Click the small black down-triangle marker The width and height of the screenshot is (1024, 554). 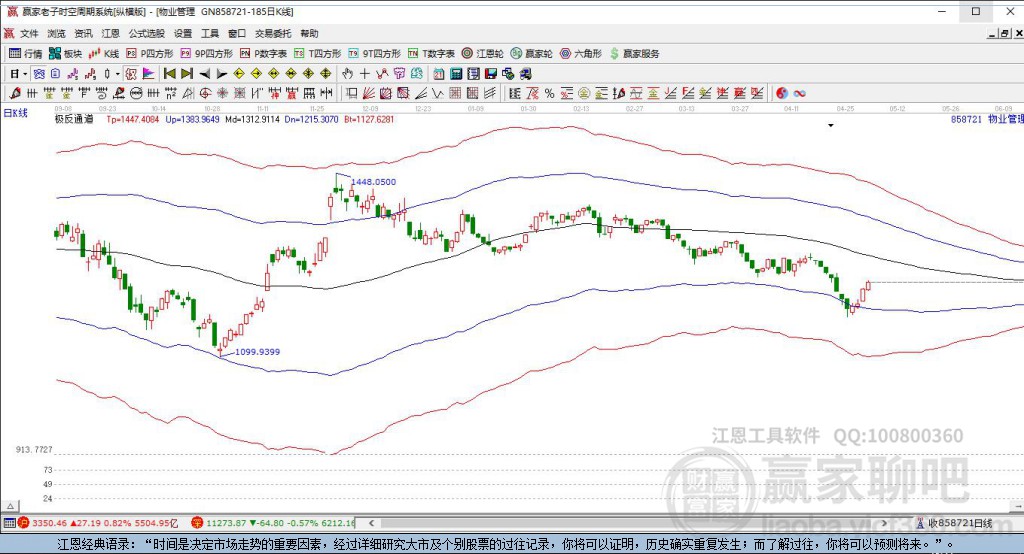(x=831, y=125)
